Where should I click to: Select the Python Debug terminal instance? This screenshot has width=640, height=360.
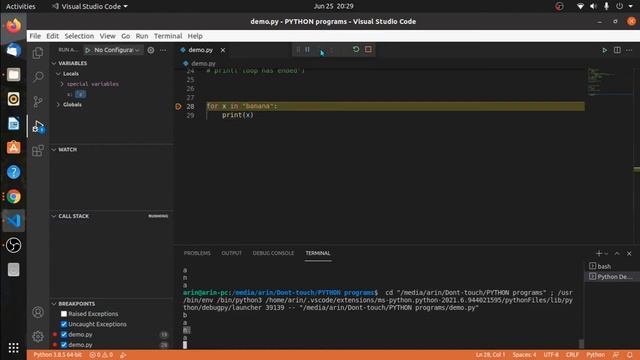coord(612,276)
